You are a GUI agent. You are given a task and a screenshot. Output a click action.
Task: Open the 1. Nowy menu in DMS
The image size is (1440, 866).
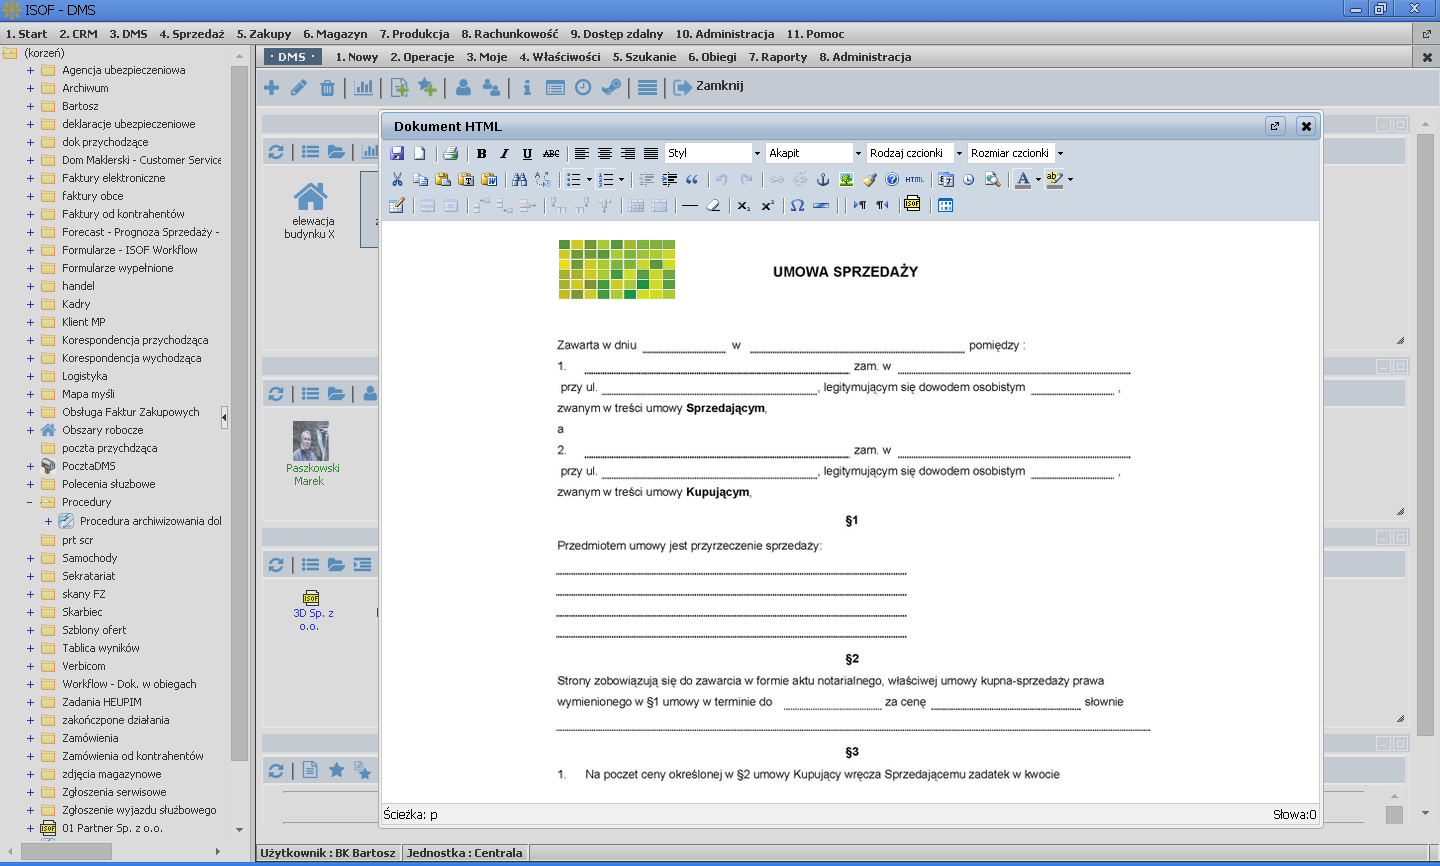357,57
